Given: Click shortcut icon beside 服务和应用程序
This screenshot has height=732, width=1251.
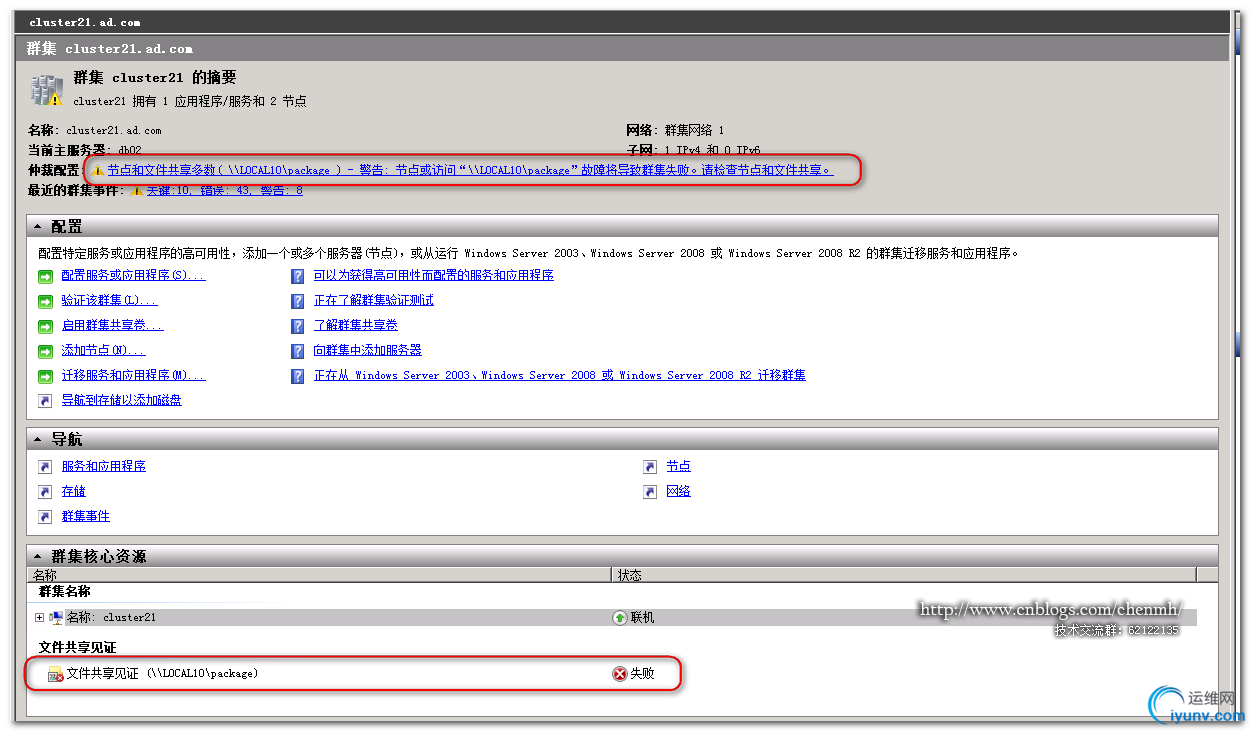Looking at the screenshot, I should [45, 467].
